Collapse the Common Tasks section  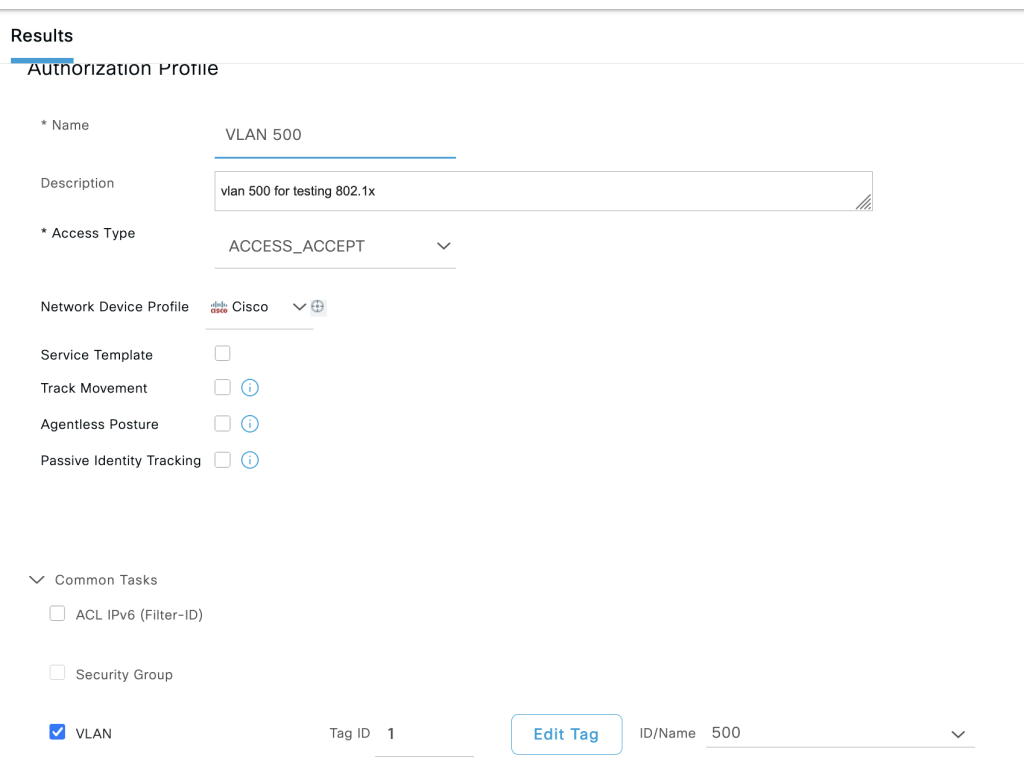[x=38, y=580]
